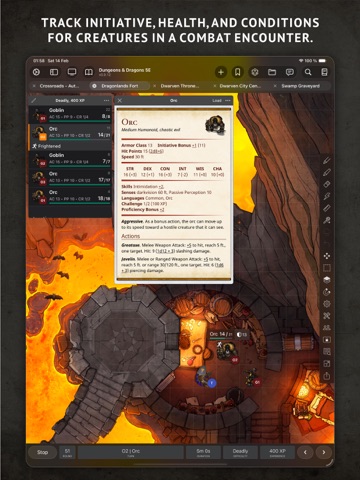Roll the Initiative Bonus +1 link
The width and height of the screenshot is (360, 480).
pos(194,145)
